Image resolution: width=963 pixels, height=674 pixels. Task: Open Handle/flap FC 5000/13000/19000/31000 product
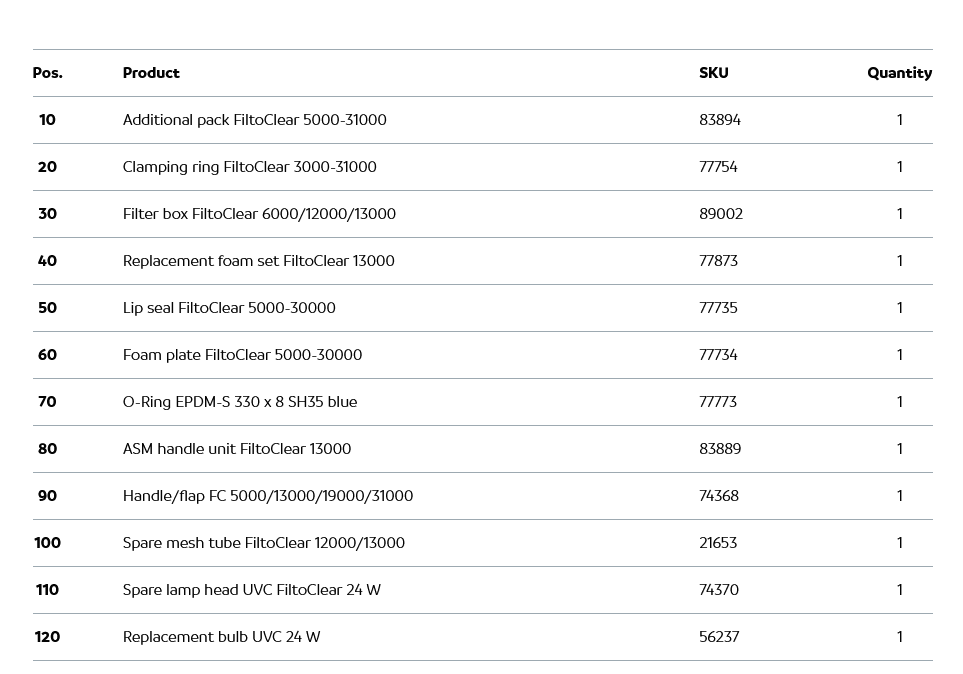pos(267,496)
